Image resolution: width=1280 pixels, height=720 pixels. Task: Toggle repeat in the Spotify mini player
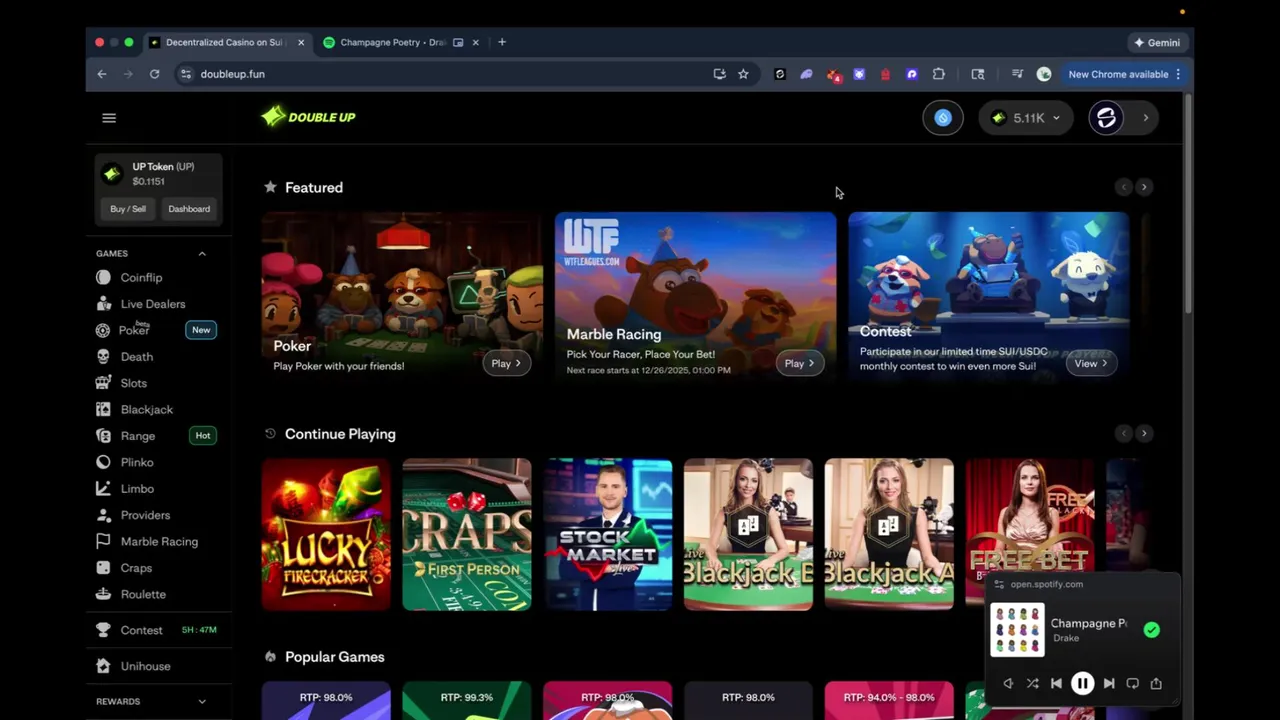click(x=1132, y=683)
